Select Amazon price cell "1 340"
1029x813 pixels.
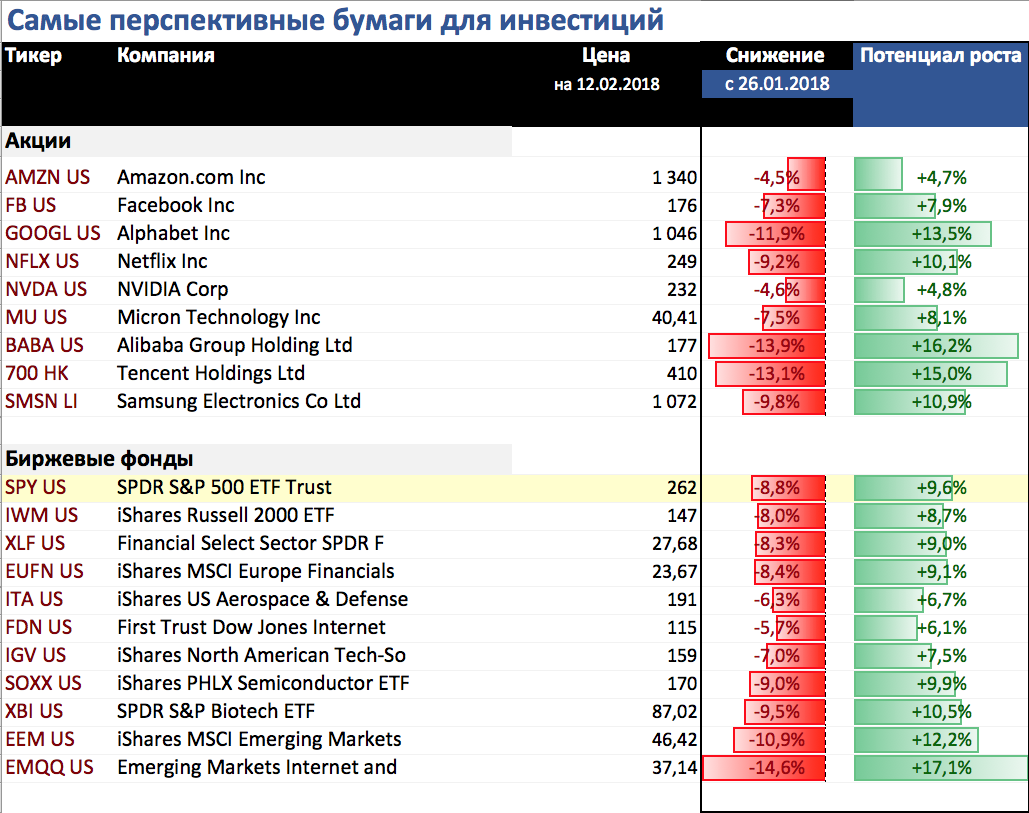675,177
